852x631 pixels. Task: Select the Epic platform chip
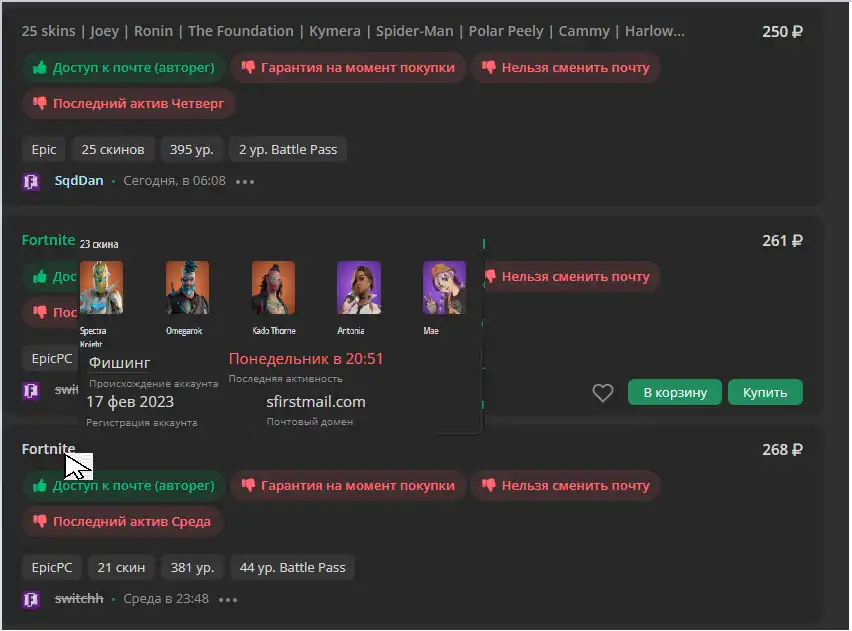tap(44, 149)
